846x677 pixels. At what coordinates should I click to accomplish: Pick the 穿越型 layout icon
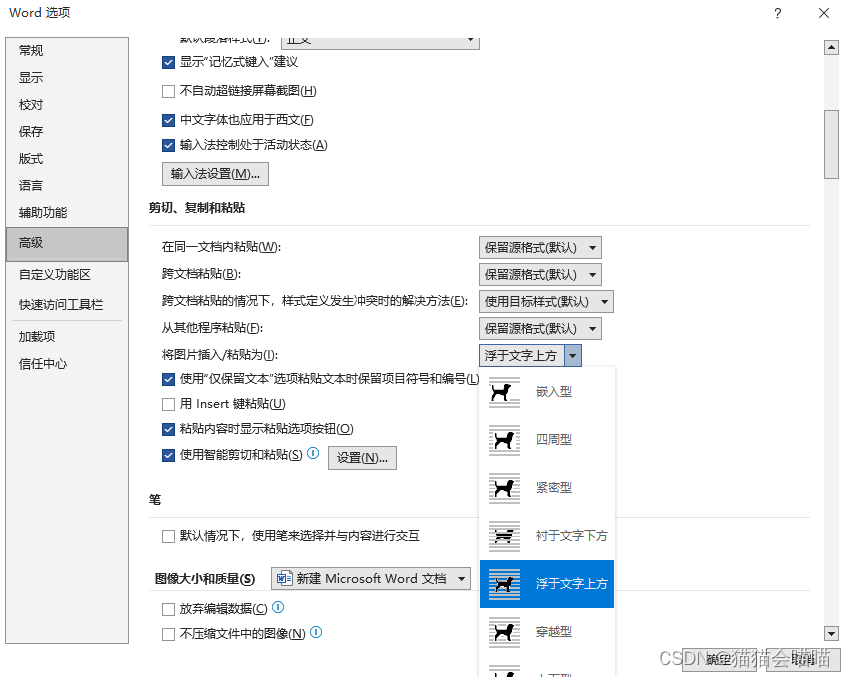[504, 632]
